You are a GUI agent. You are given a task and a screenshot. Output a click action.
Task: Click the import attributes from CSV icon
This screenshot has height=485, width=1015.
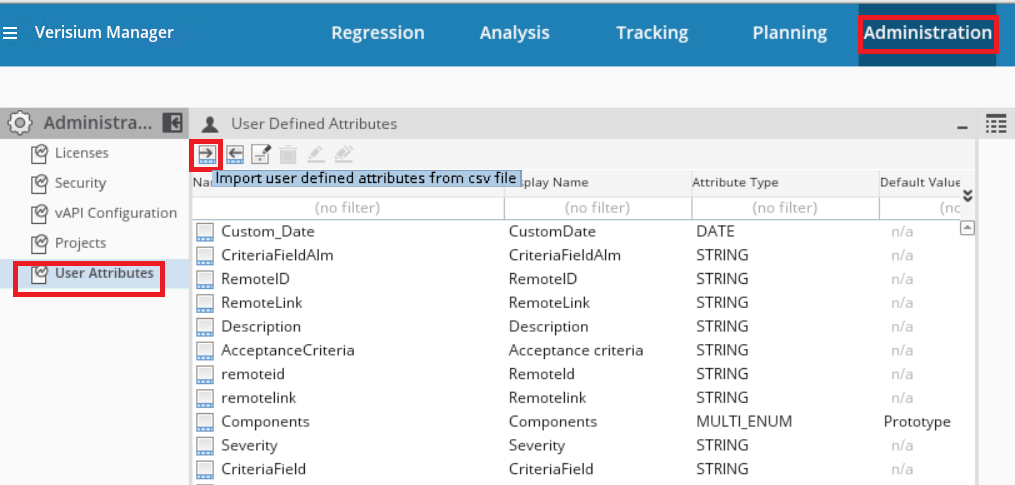tap(206, 153)
